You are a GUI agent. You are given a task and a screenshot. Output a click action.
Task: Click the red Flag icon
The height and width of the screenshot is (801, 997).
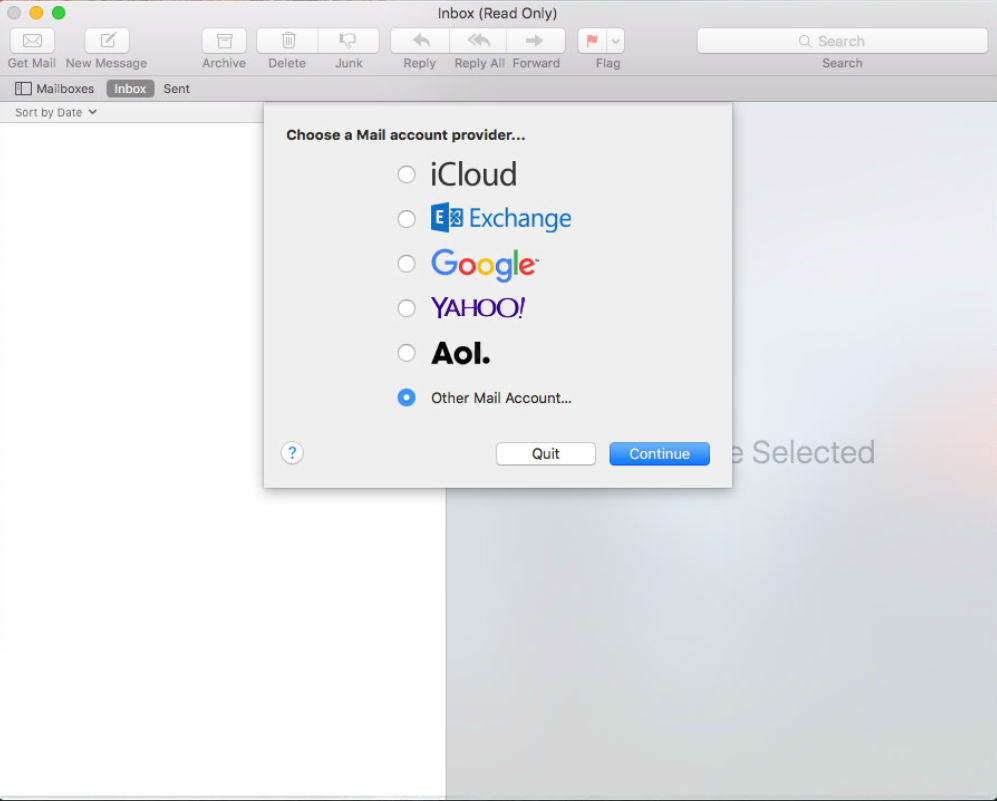592,41
